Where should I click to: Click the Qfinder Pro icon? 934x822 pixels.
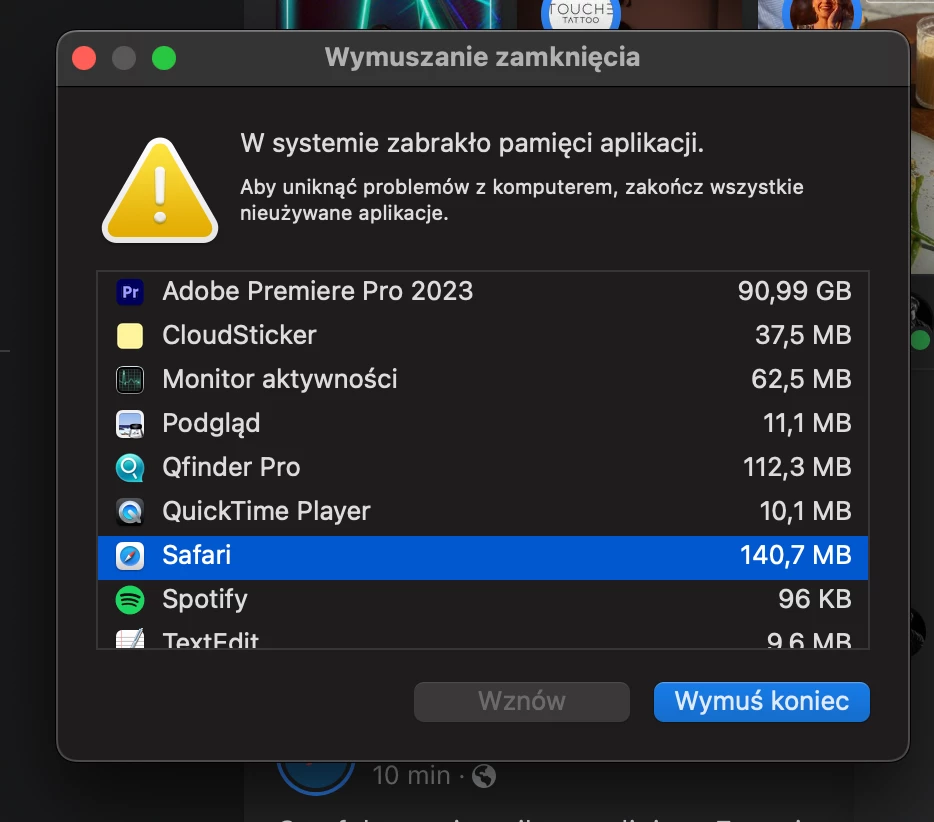point(130,468)
